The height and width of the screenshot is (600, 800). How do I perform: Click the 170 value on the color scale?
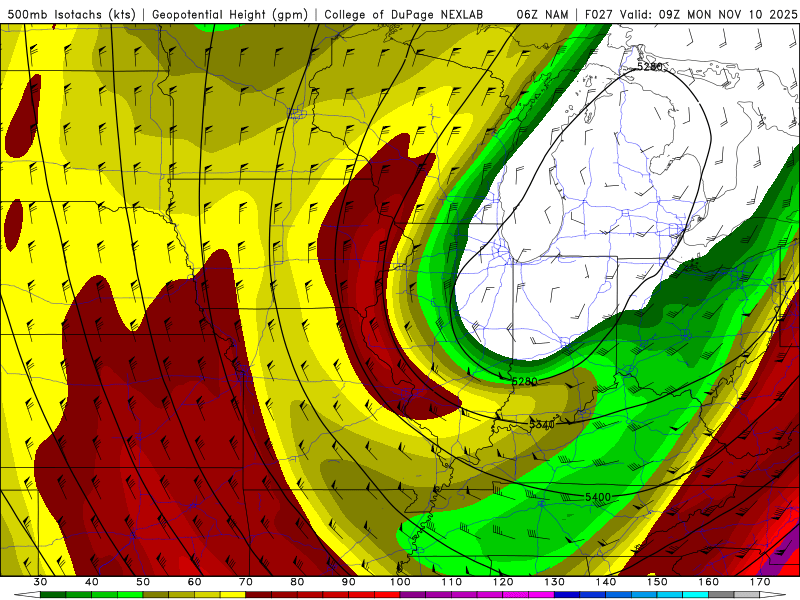(x=760, y=582)
